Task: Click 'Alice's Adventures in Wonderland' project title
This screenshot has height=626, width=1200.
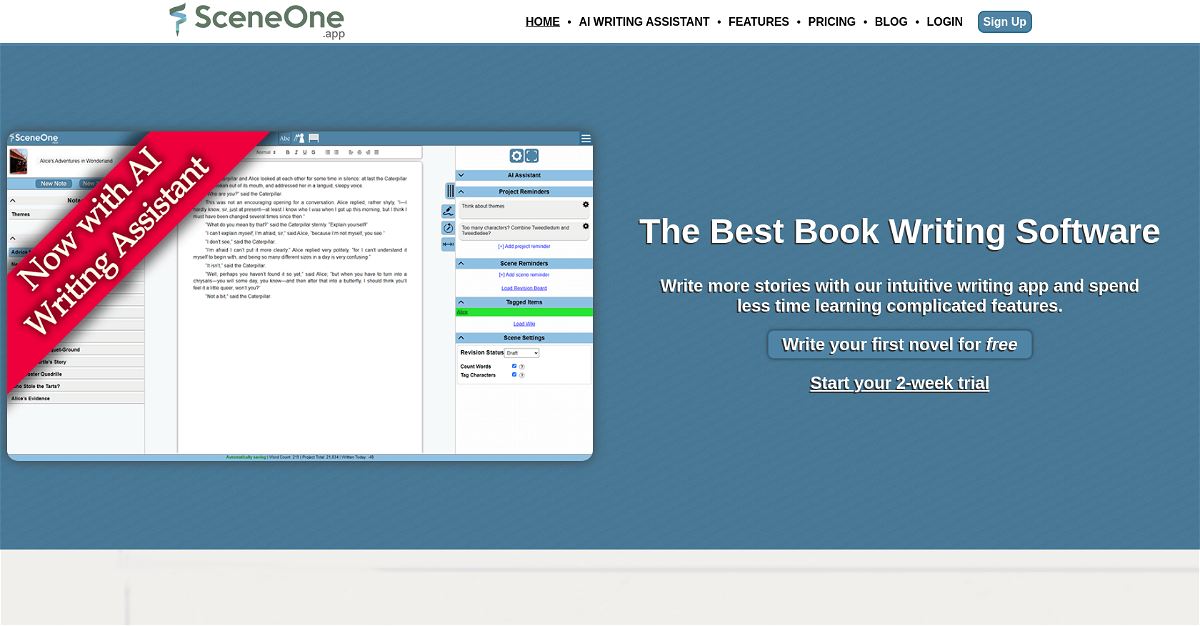Action: 76,161
